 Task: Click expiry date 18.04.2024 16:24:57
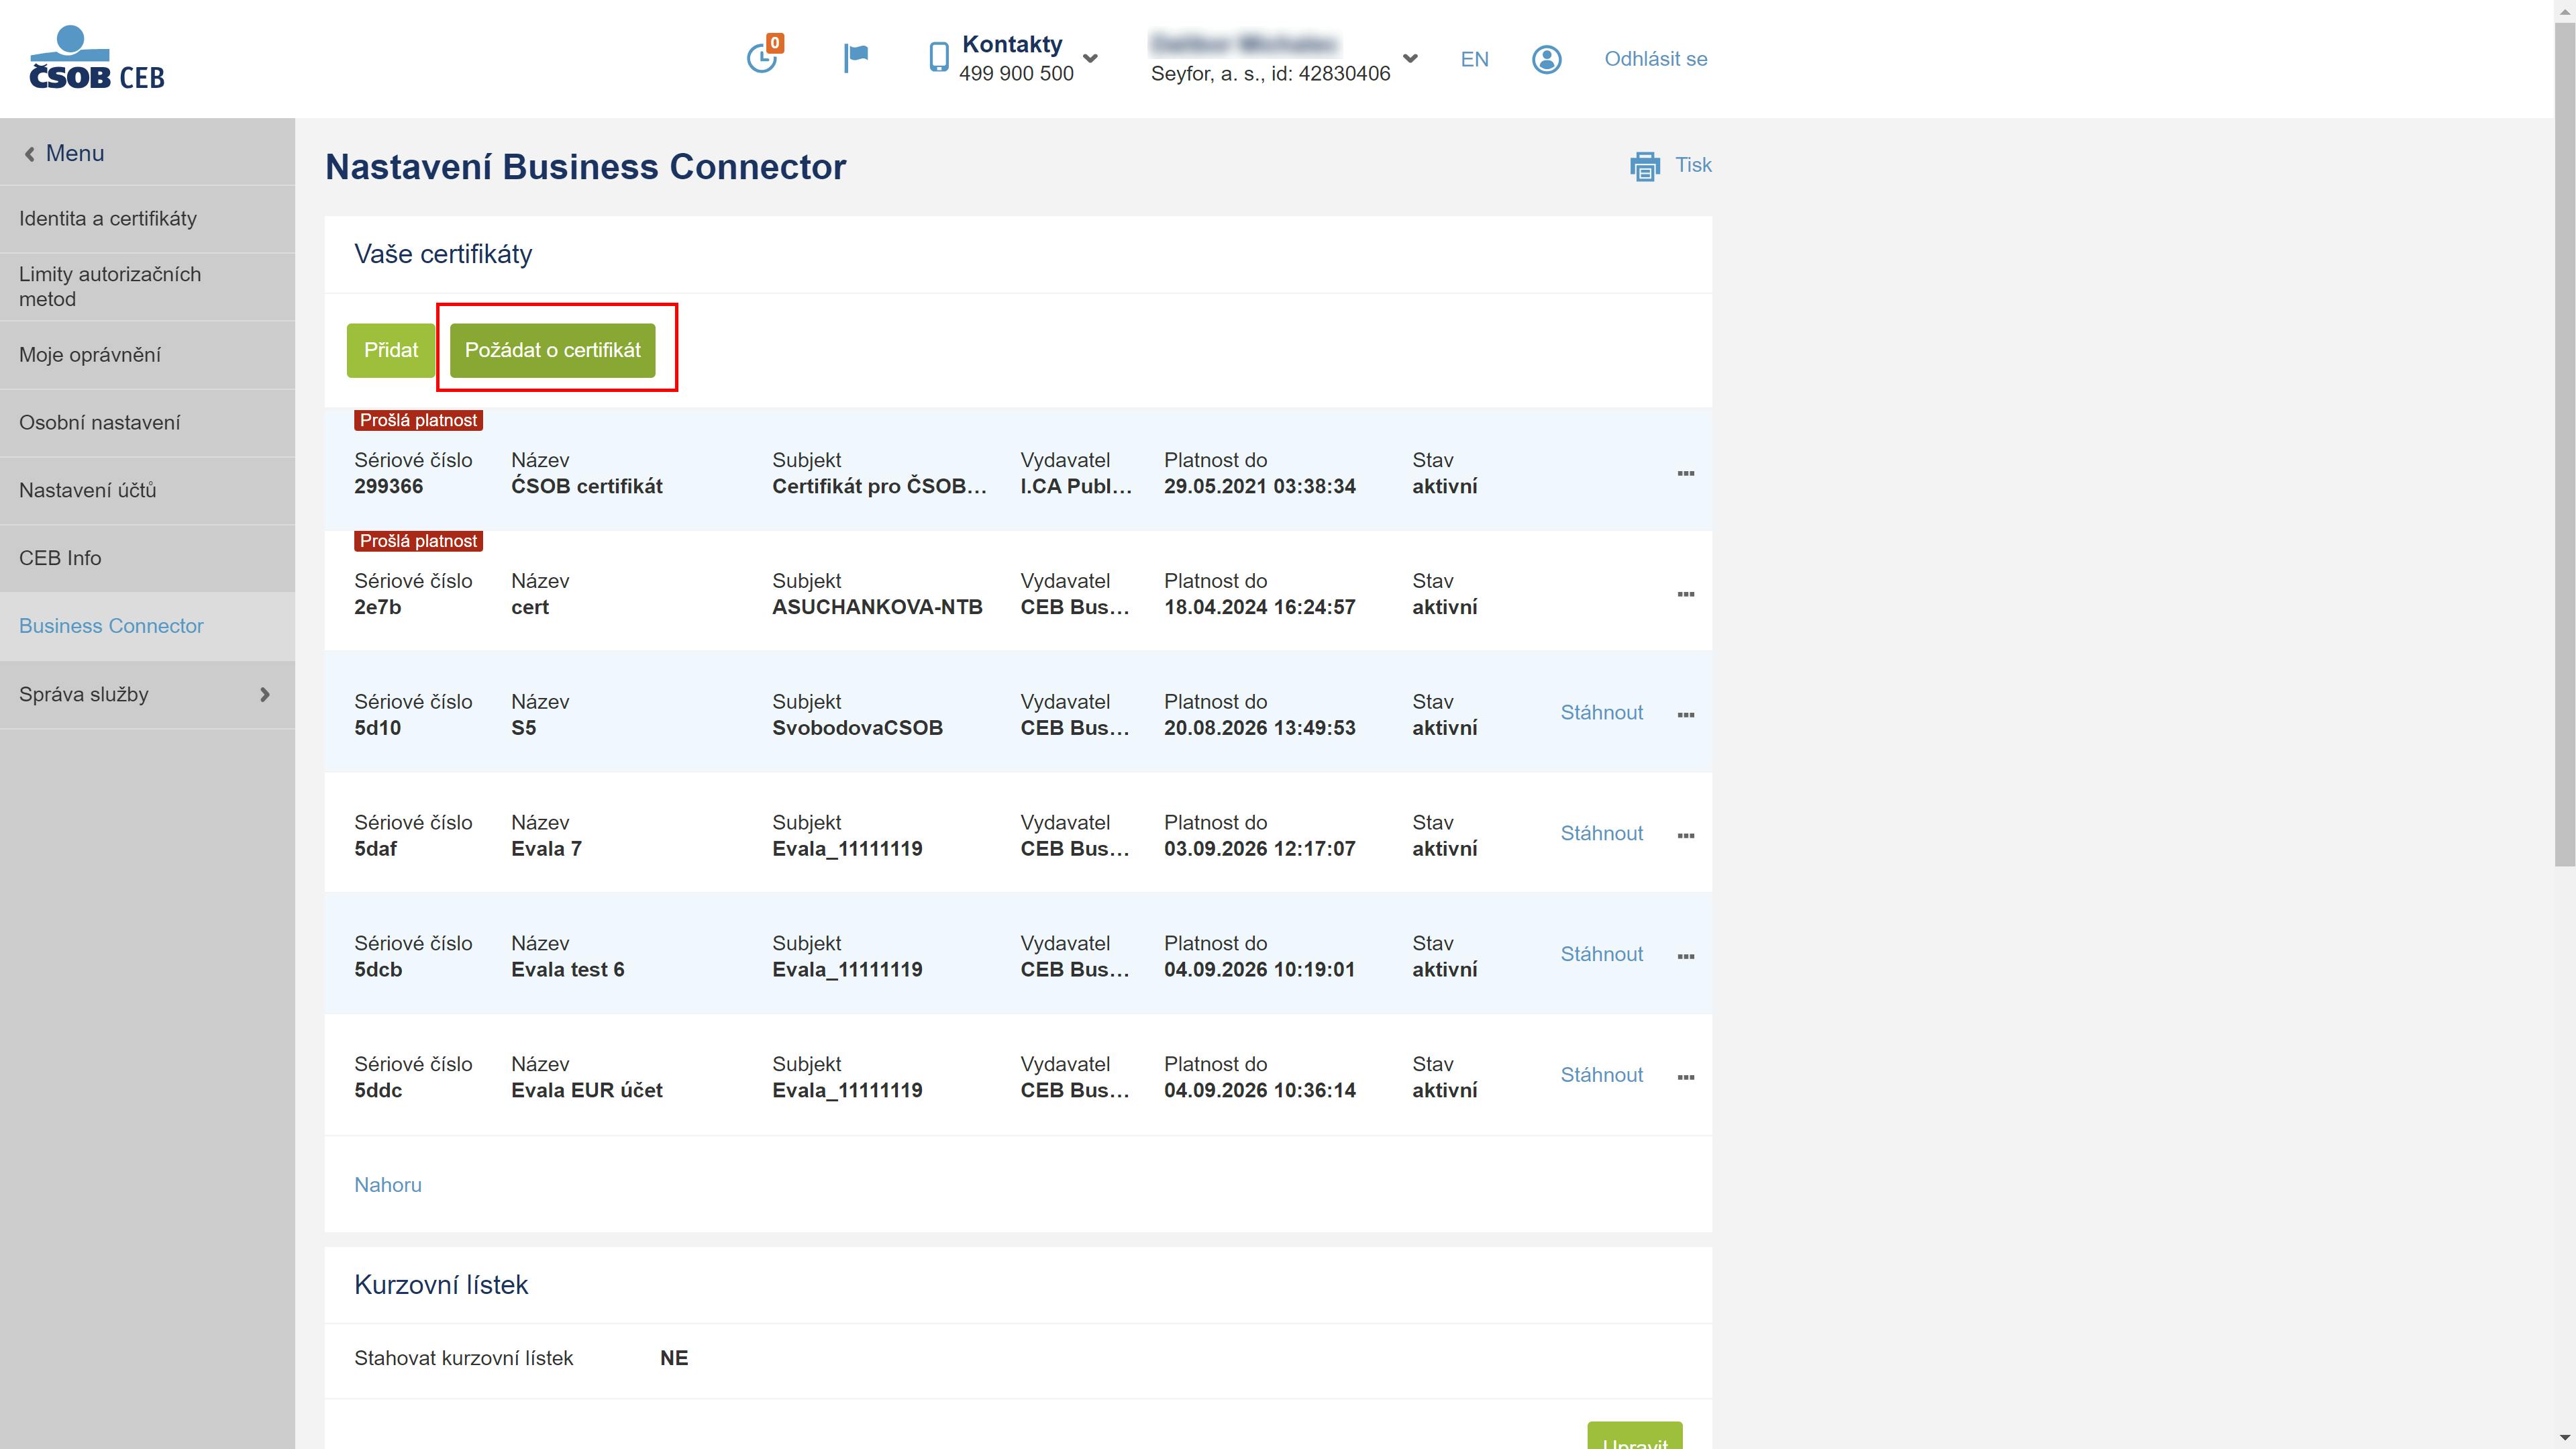point(1259,608)
